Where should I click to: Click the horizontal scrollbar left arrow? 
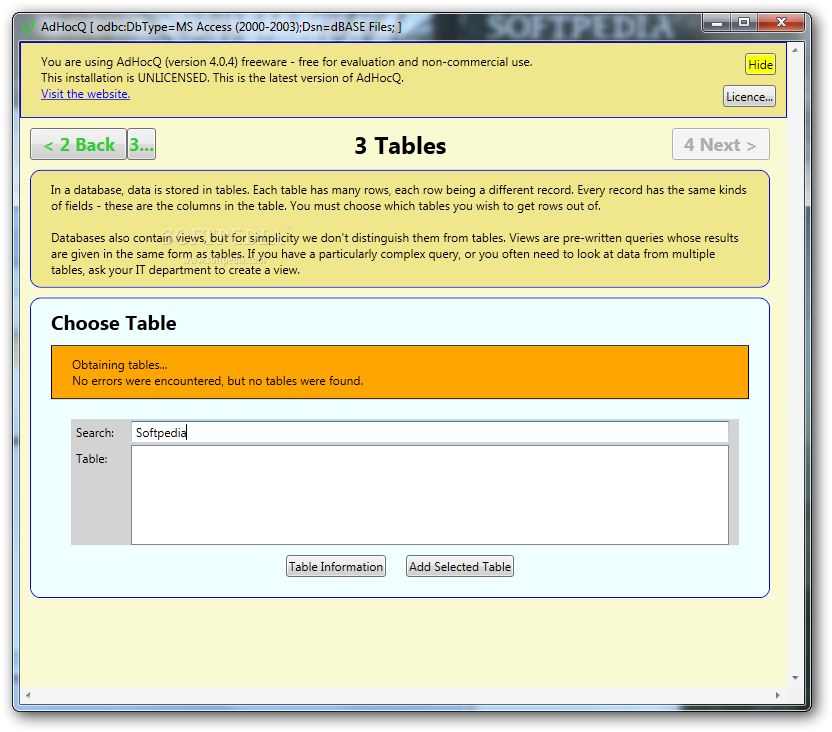point(28,695)
